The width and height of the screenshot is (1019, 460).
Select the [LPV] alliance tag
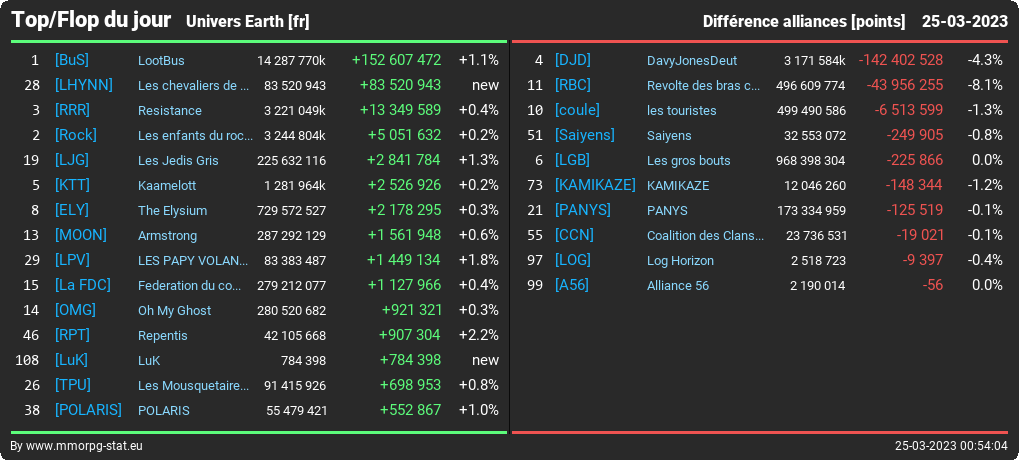[73, 261]
